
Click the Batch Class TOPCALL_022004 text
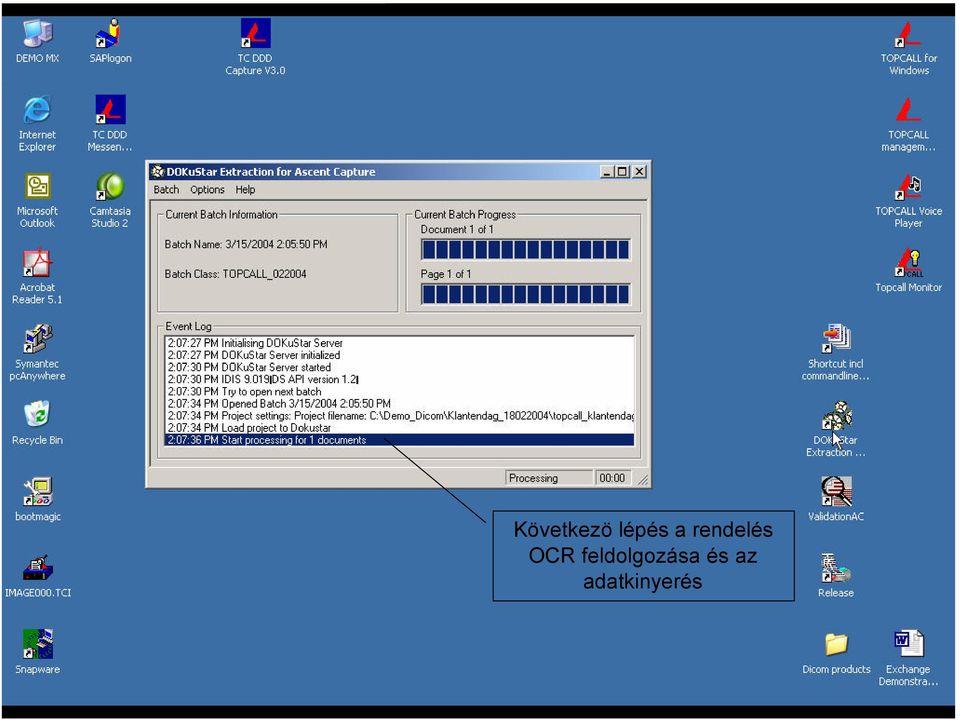point(235,274)
